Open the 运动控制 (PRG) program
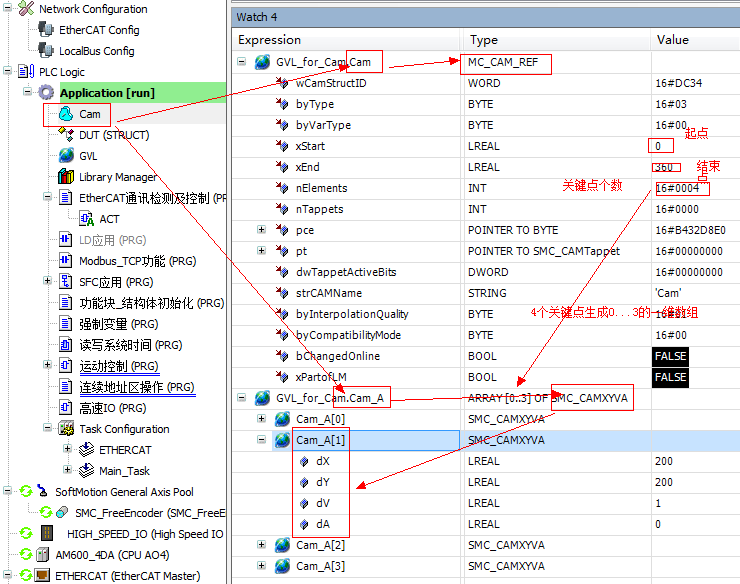Viewport: 740px width, 584px height. coord(118,366)
